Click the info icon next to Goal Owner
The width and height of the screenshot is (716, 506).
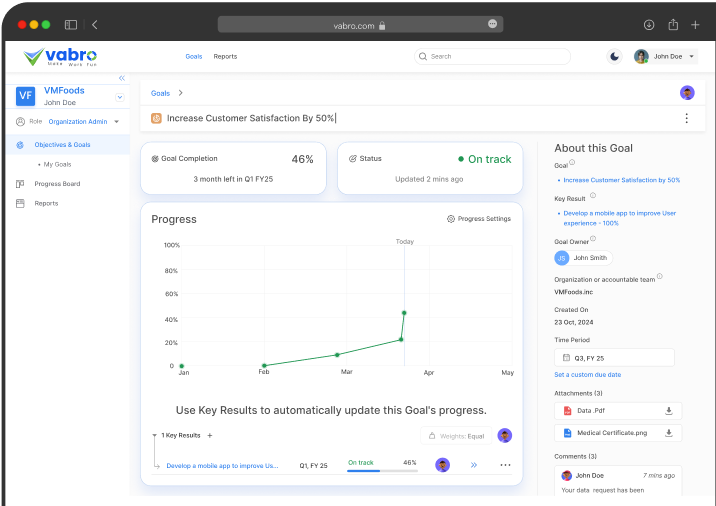tap(593, 238)
